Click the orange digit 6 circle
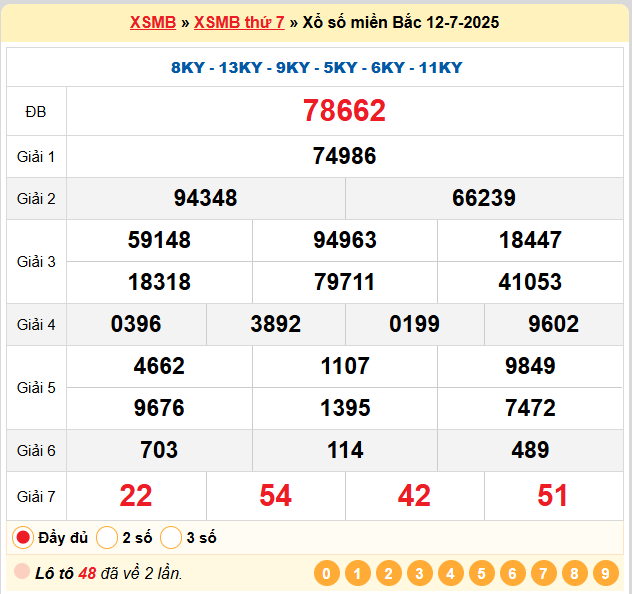Viewport: 632px width, 594px height. point(513,573)
